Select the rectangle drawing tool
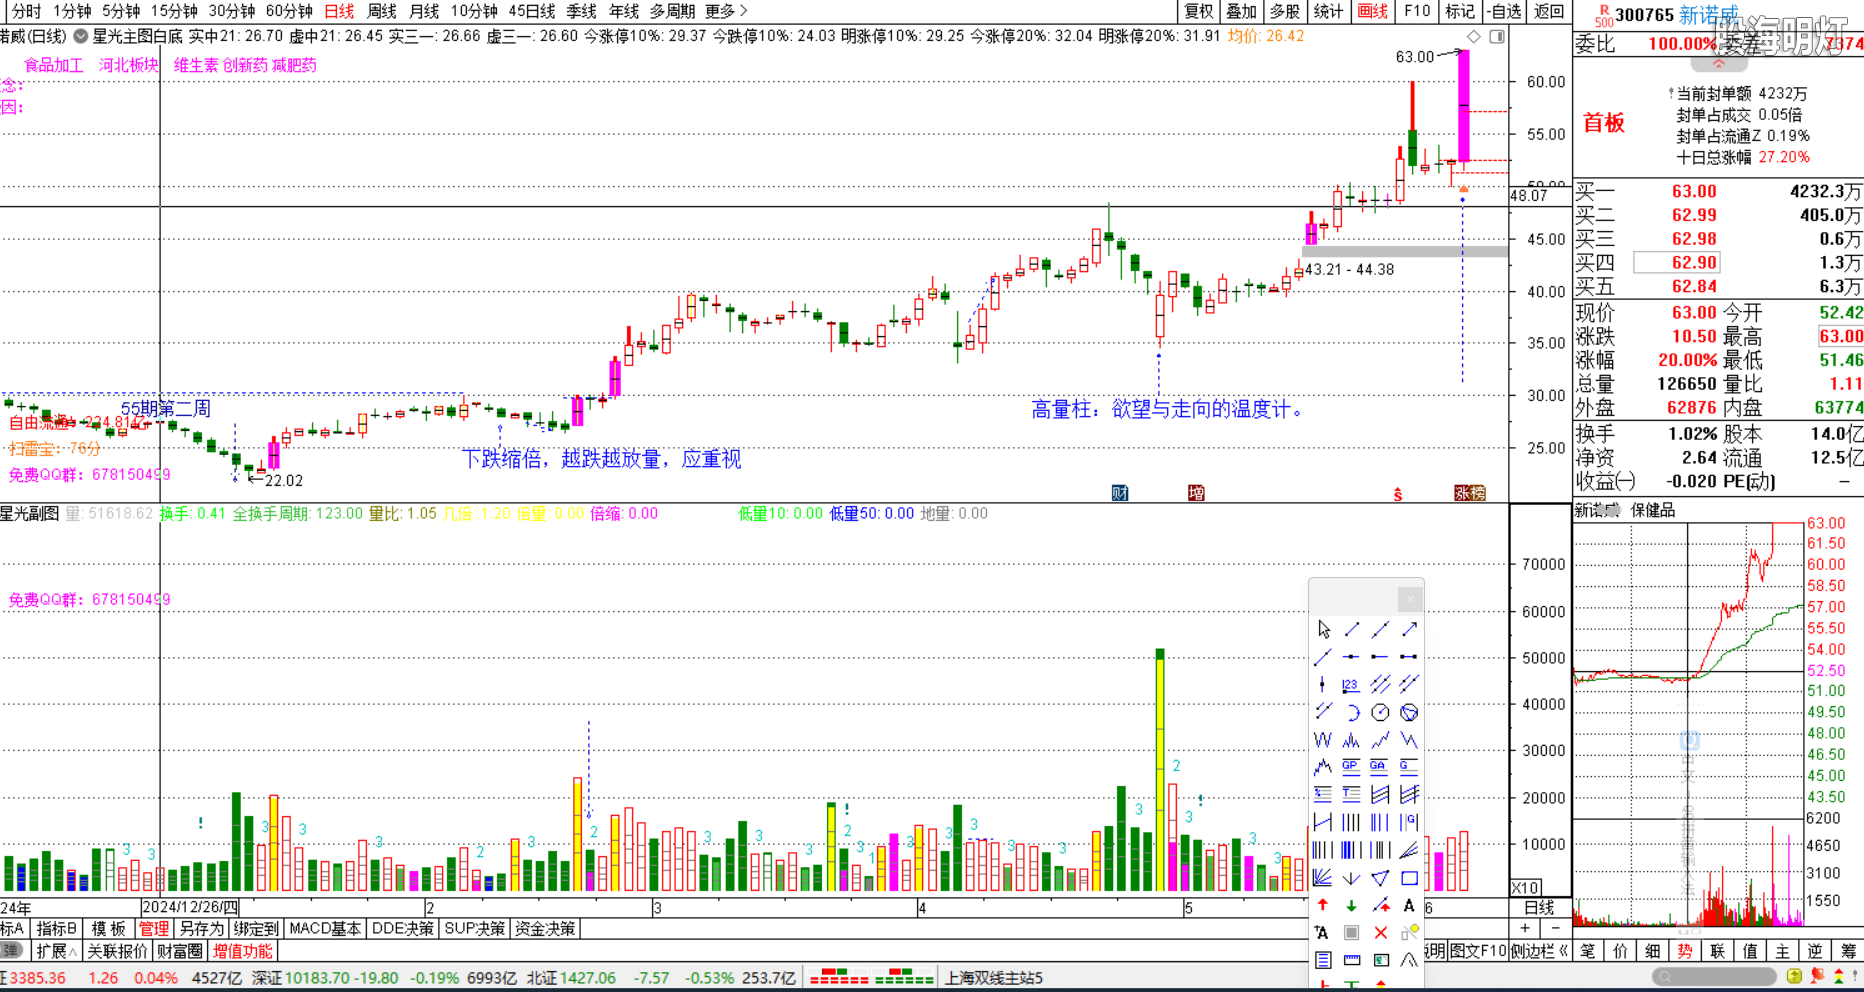 pyautogui.click(x=1409, y=878)
